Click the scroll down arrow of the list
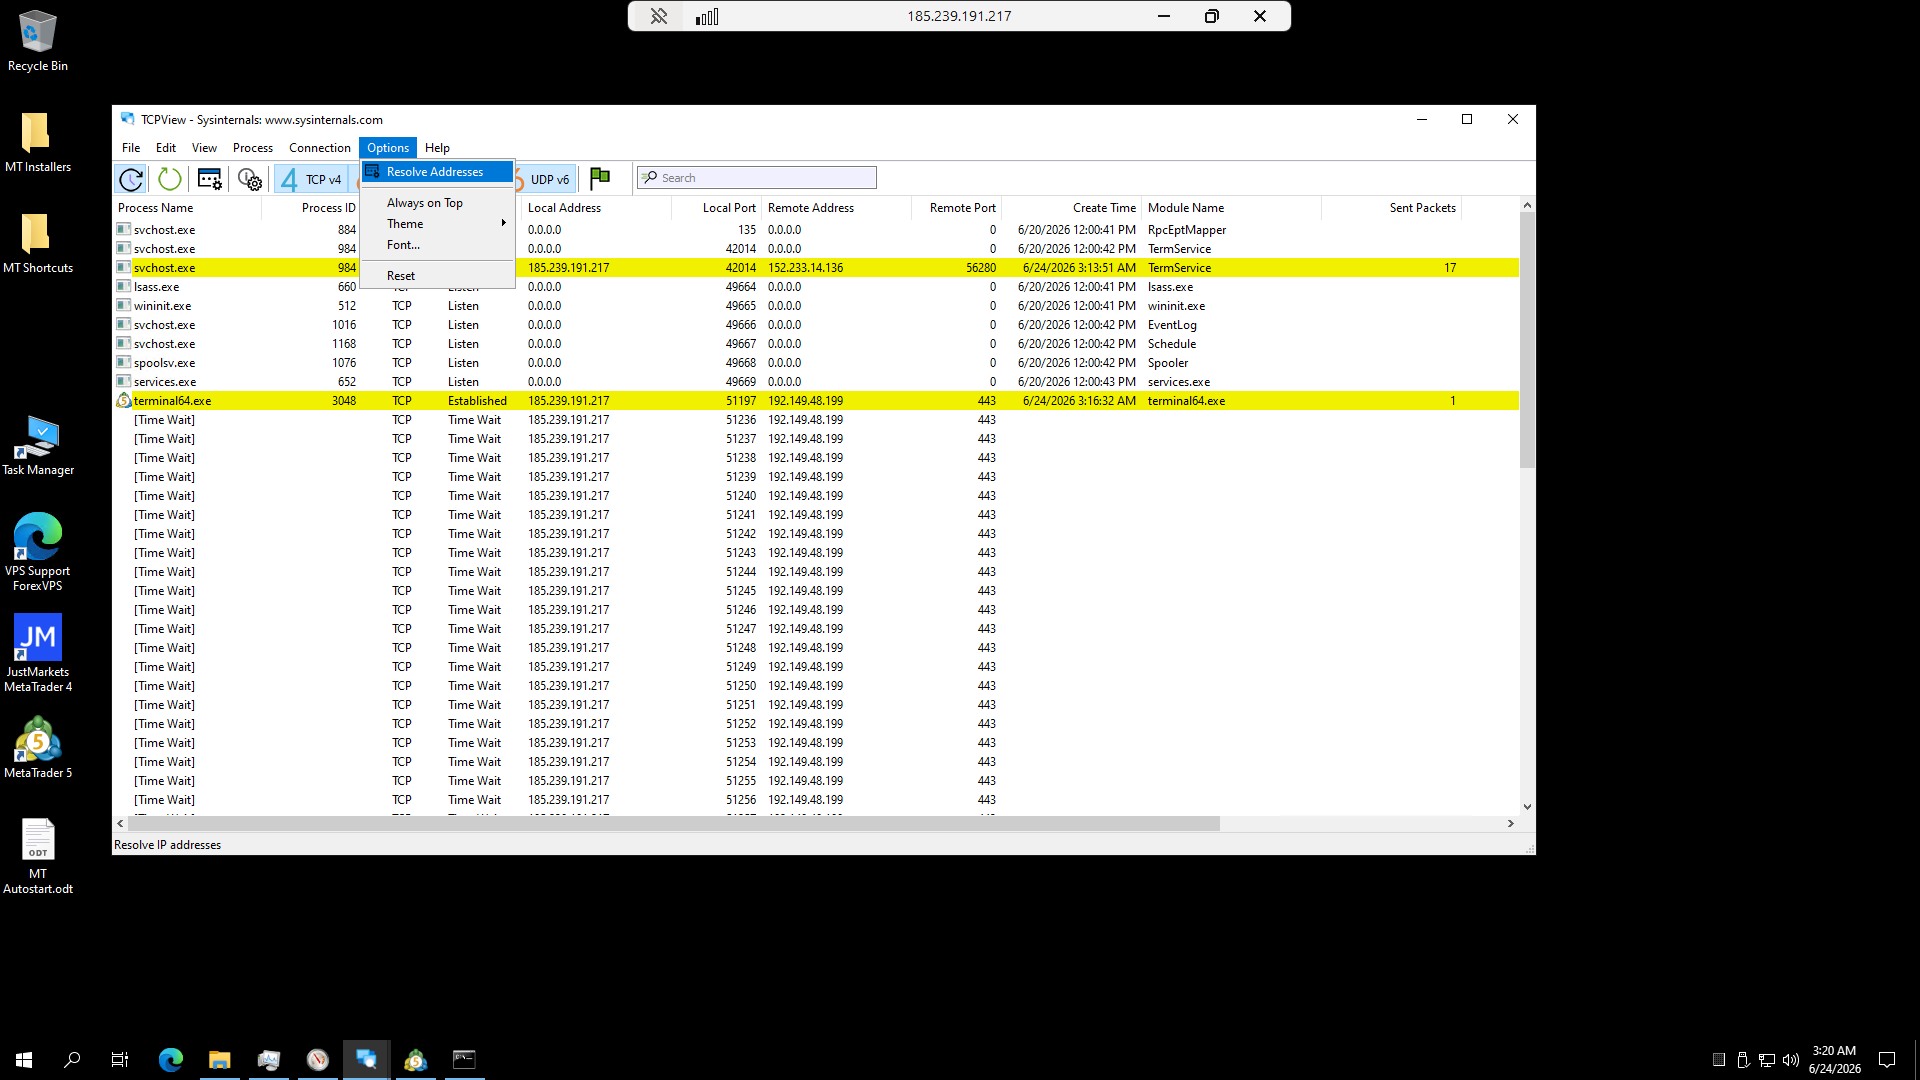This screenshot has width=1920, height=1080. tap(1527, 806)
